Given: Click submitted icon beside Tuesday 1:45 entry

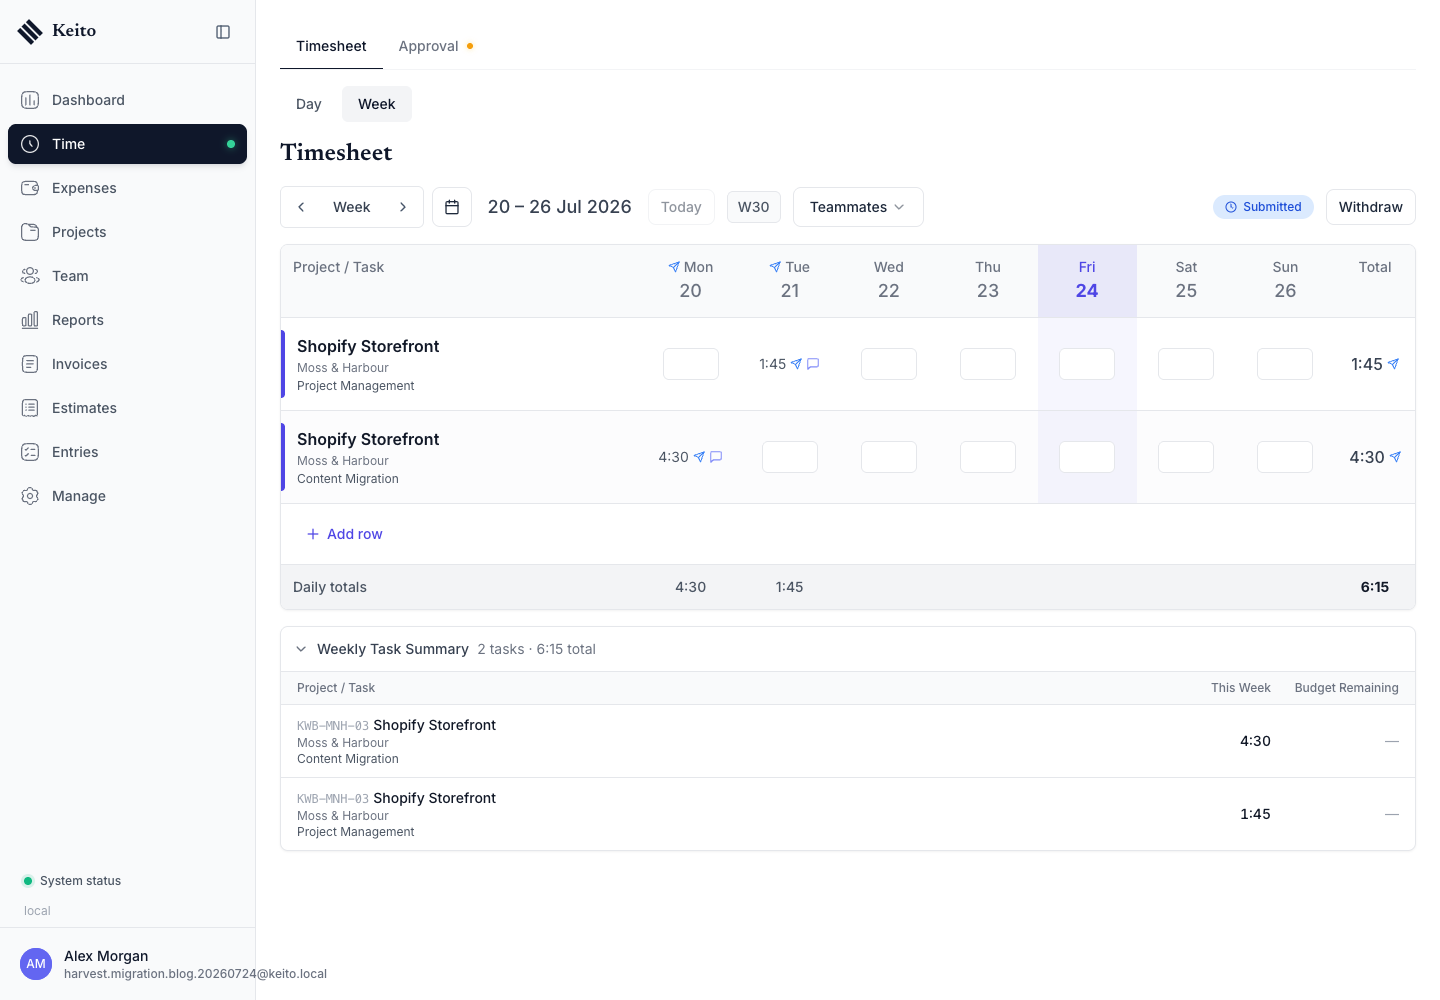Looking at the screenshot, I should pyautogui.click(x=796, y=364).
